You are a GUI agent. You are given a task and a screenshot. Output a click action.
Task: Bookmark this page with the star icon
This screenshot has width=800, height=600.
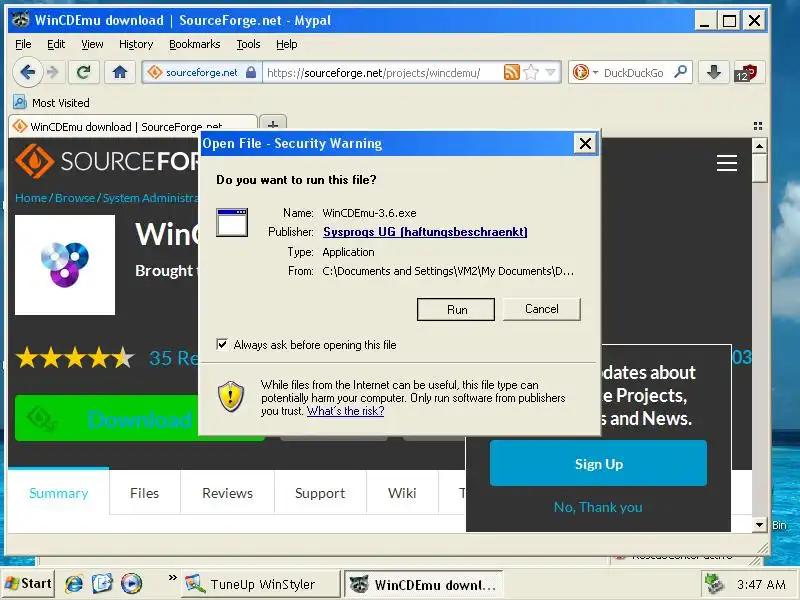(x=531, y=72)
